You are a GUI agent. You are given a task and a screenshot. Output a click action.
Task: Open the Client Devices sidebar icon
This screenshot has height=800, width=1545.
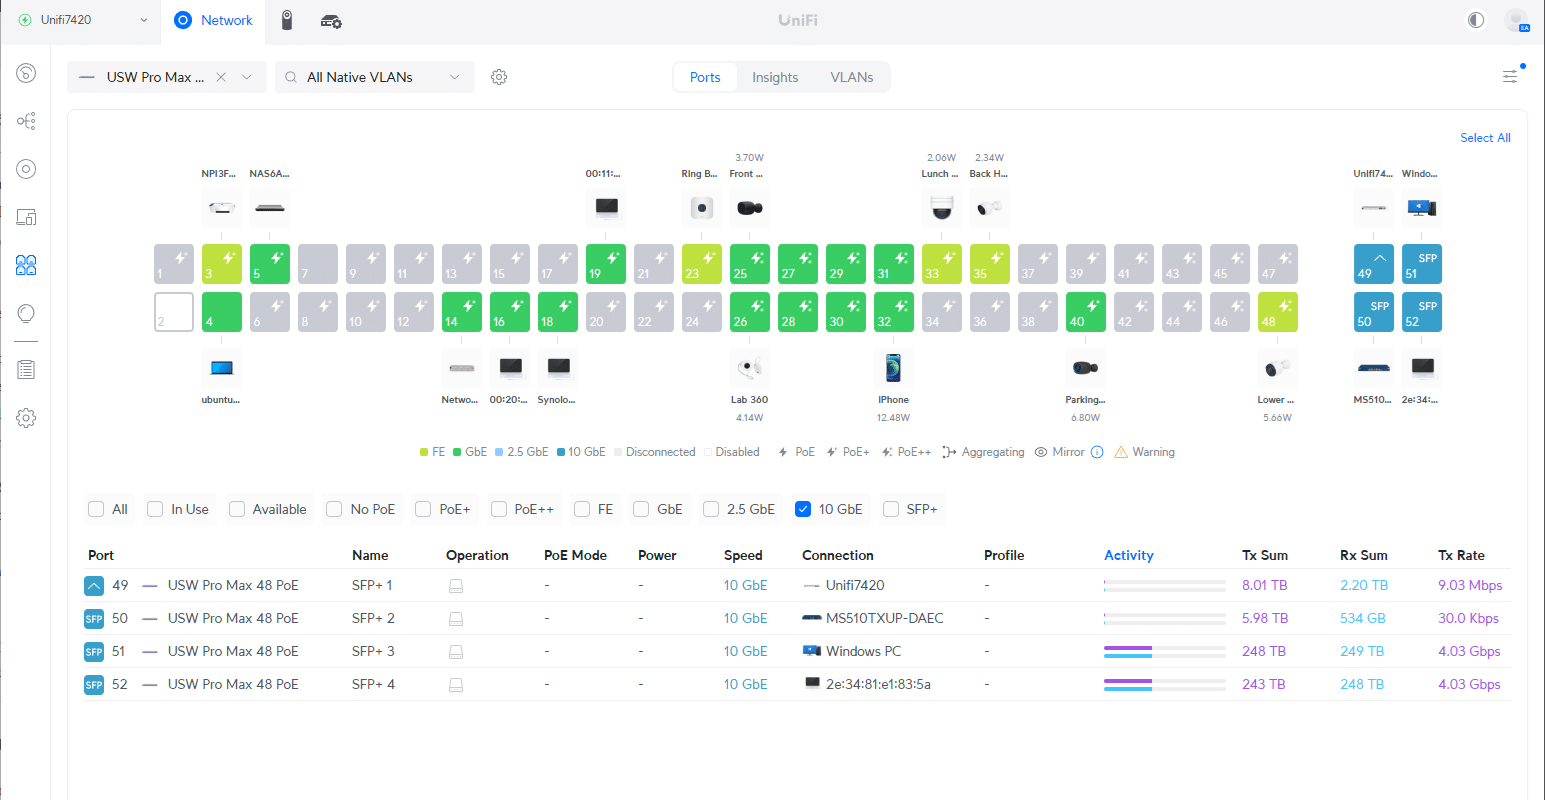point(27,217)
